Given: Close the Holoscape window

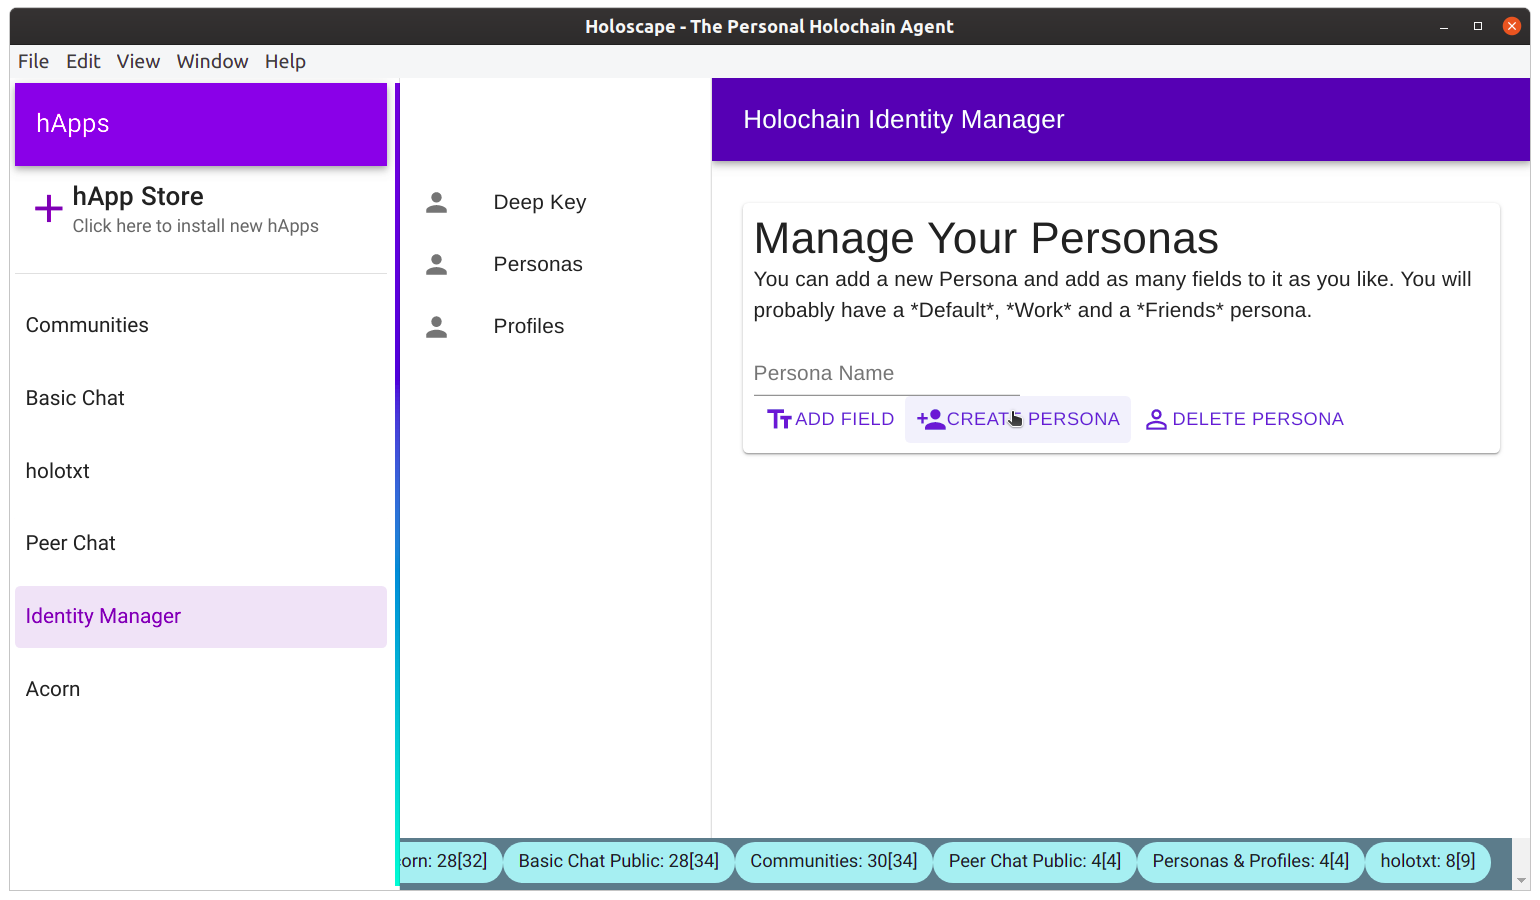Looking at the screenshot, I should pyautogui.click(x=1512, y=27).
